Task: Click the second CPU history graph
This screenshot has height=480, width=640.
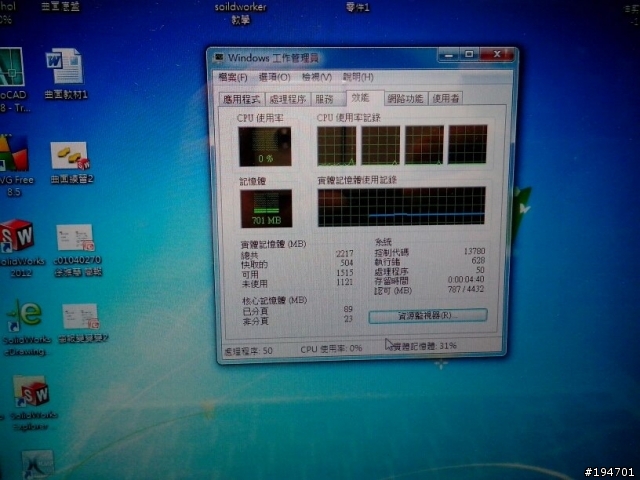Action: (x=380, y=145)
